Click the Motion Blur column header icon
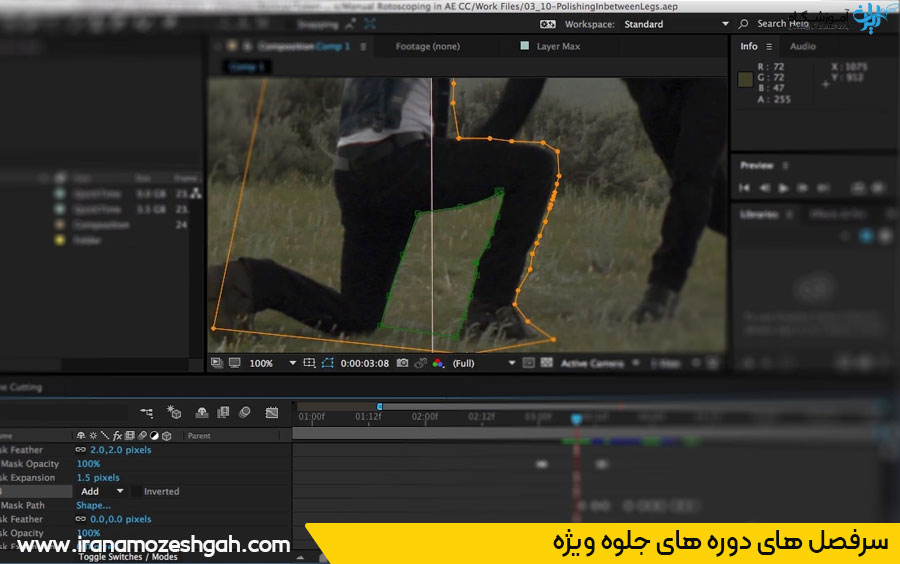This screenshot has width=900, height=564. tap(142, 435)
